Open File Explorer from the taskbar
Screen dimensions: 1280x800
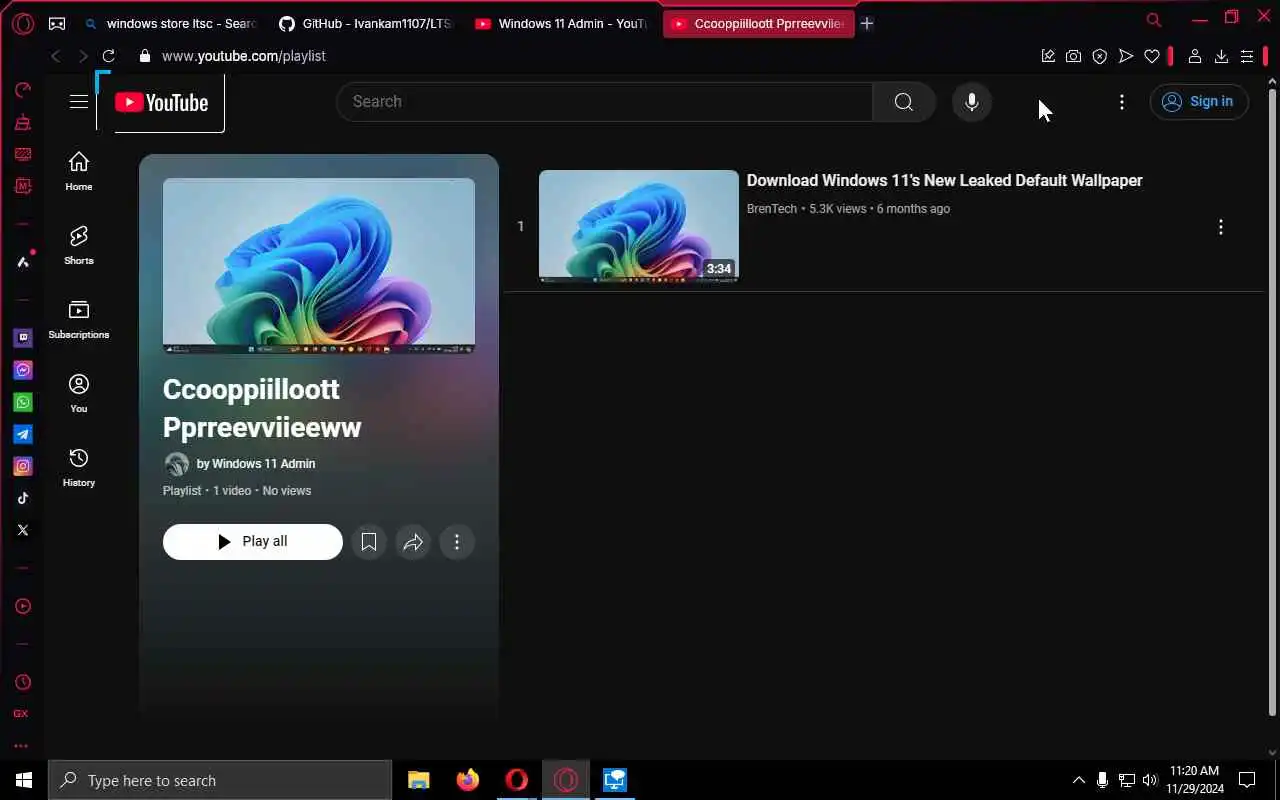point(418,780)
